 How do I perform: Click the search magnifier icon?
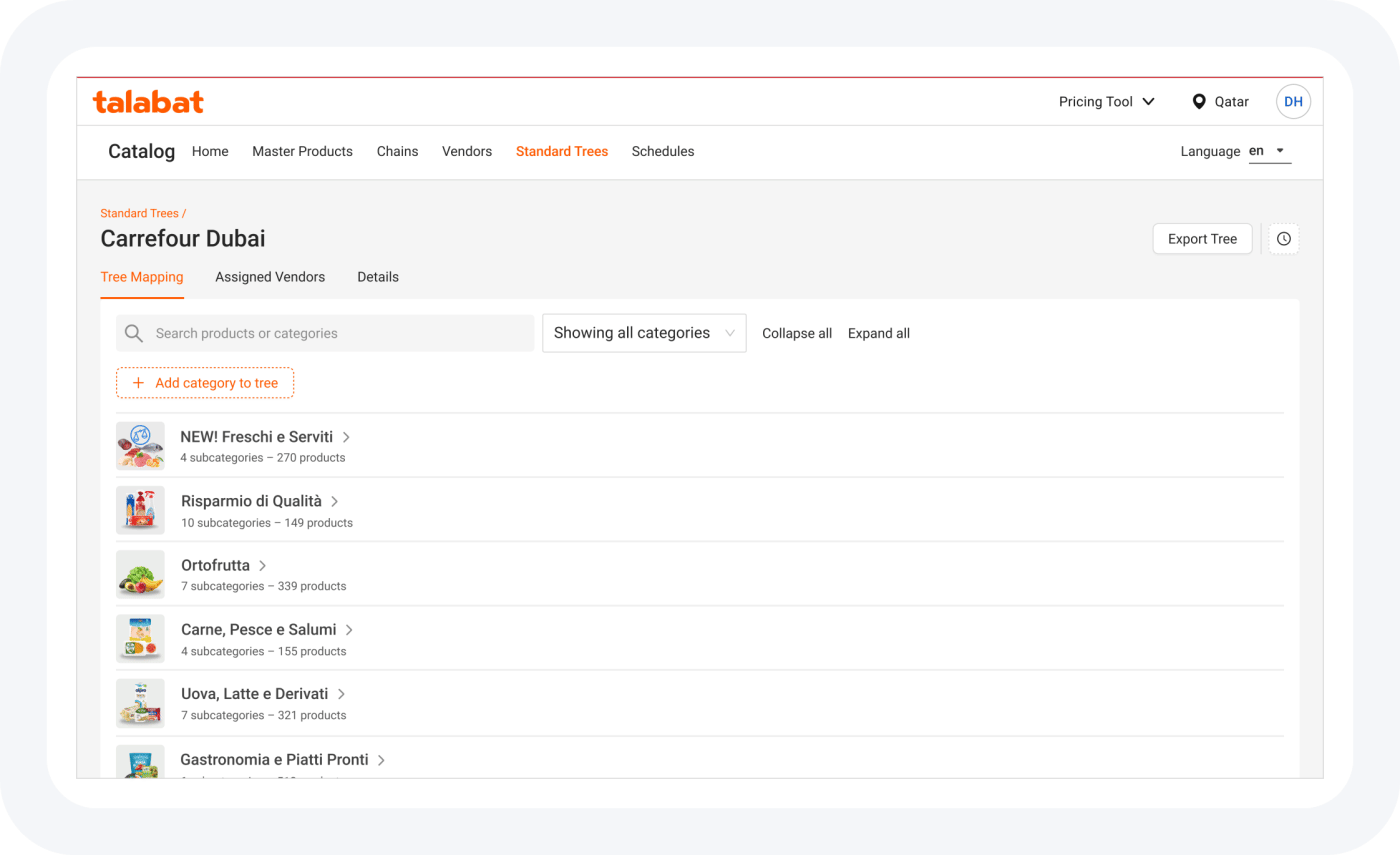[x=134, y=333]
